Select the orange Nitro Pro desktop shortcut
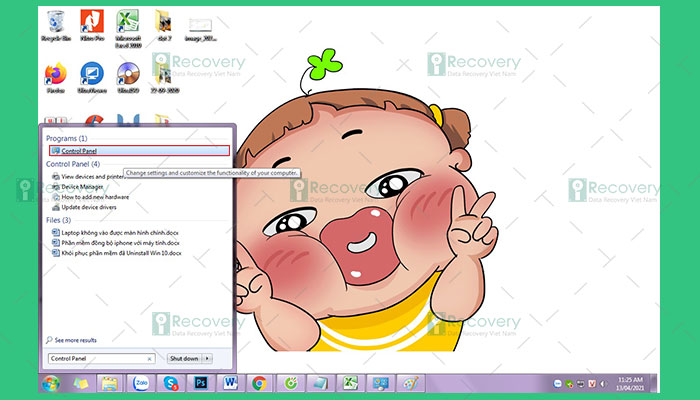 (92, 26)
